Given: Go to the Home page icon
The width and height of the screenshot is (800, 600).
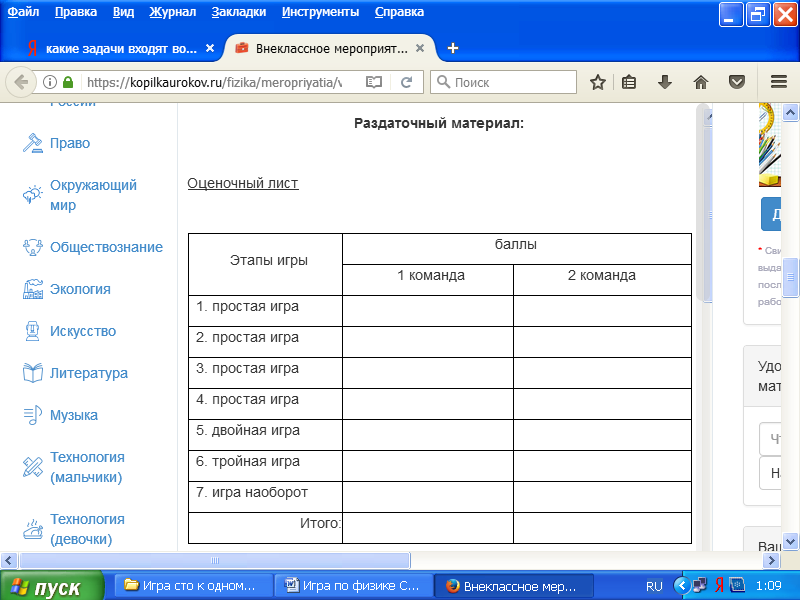Looking at the screenshot, I should (701, 83).
